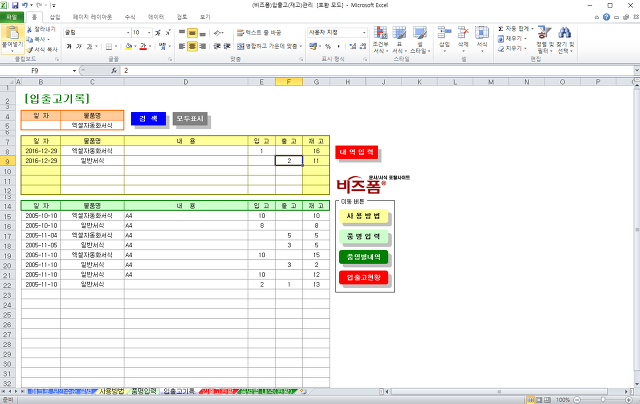Click the AutoSum sigma icon
Viewport: 640px width, 404px height.
500,29
